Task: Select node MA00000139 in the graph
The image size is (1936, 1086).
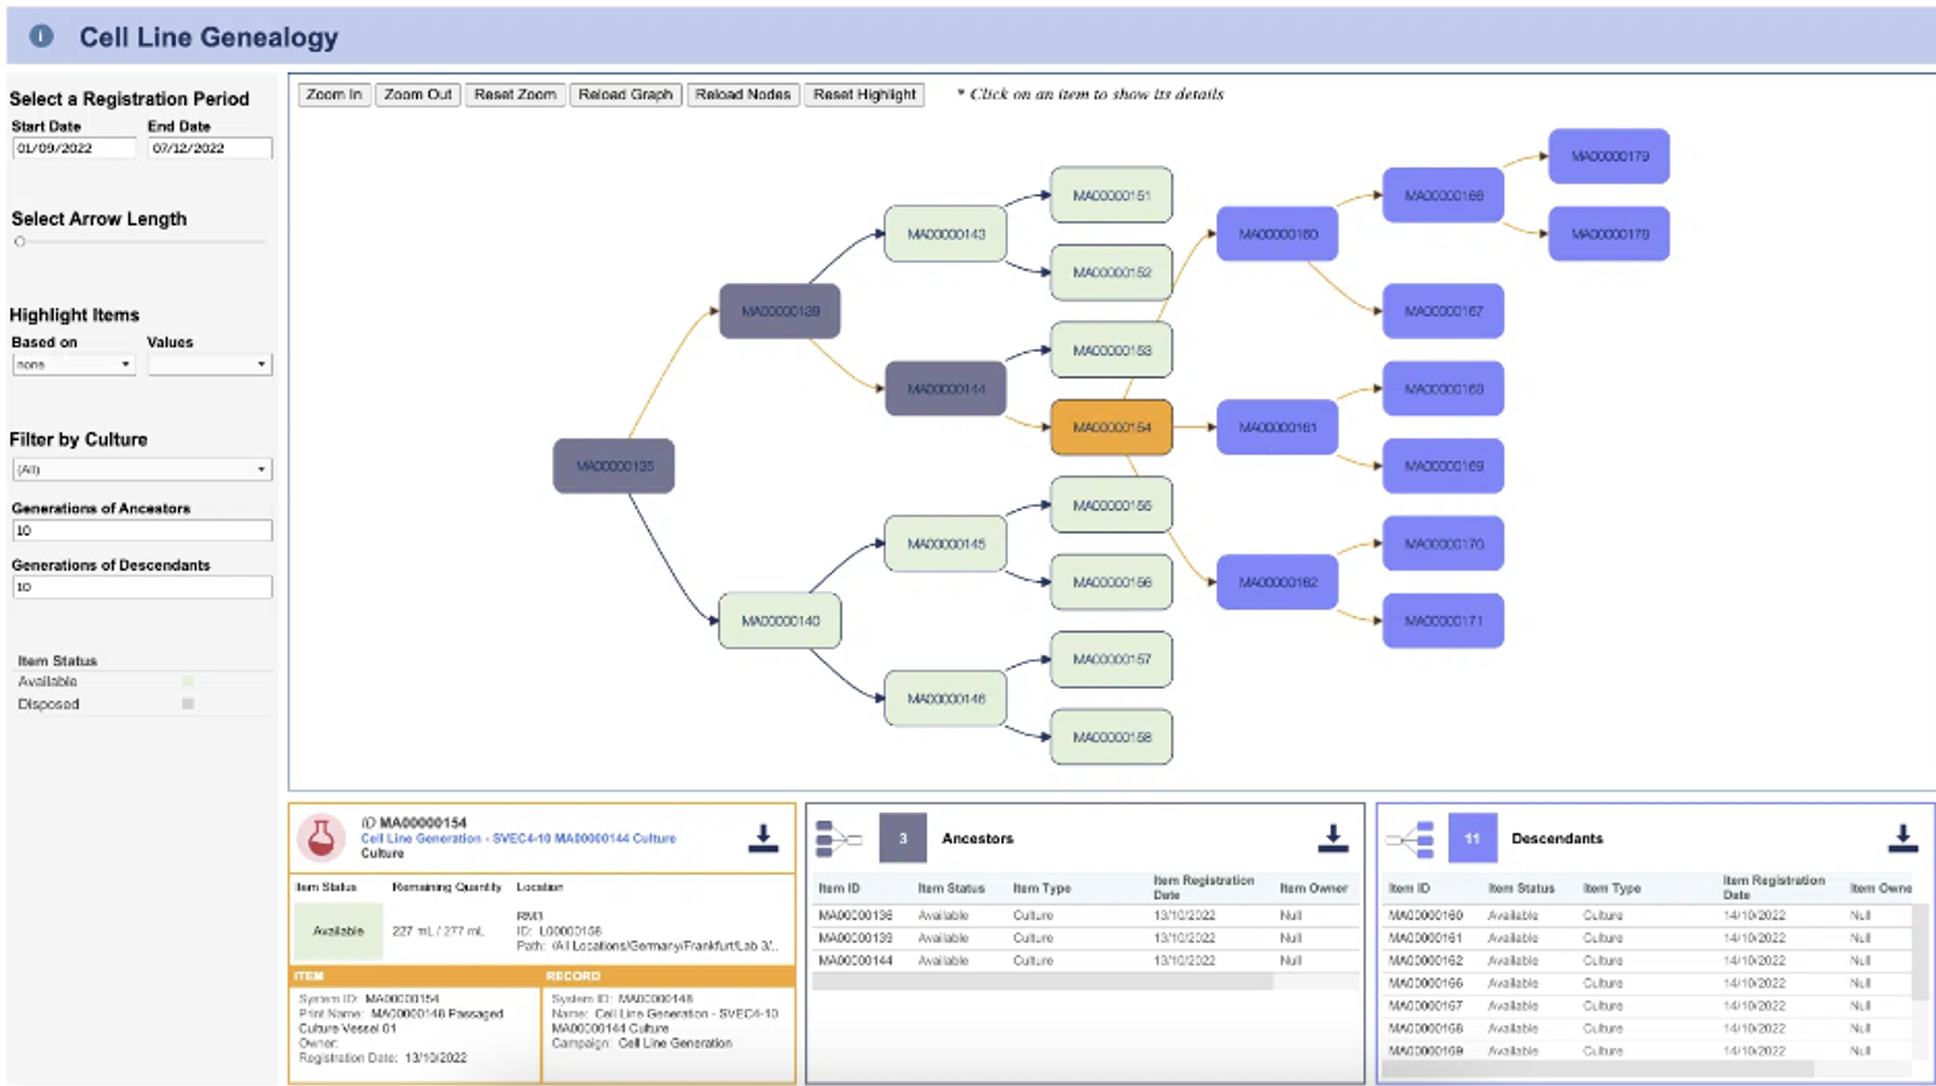Action: [780, 311]
